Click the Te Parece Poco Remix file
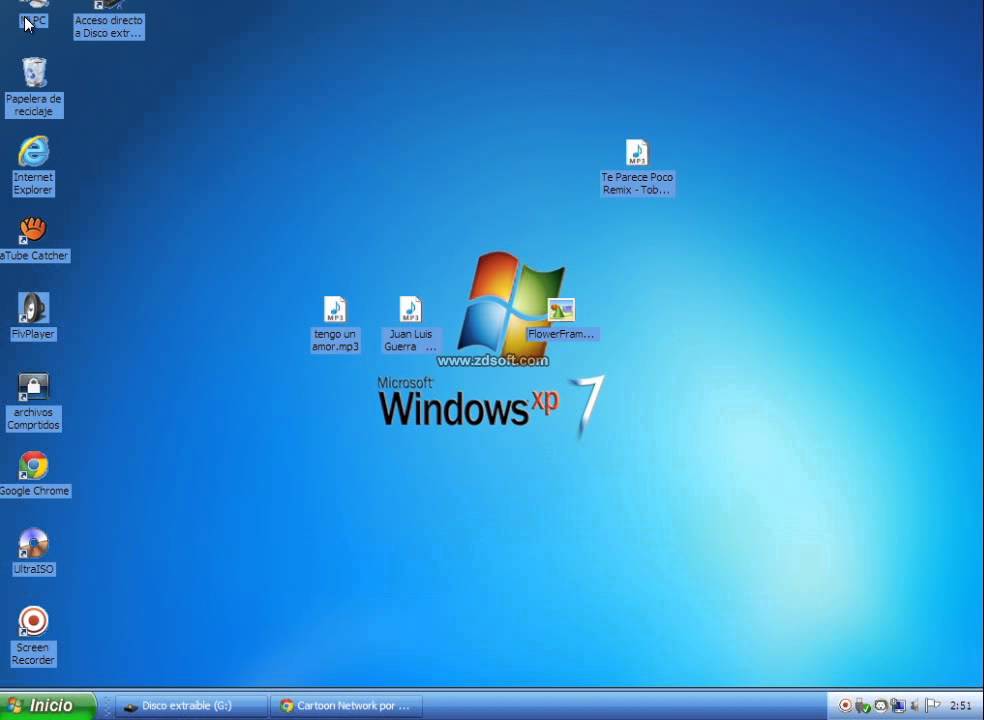This screenshot has width=984, height=720. (637, 153)
